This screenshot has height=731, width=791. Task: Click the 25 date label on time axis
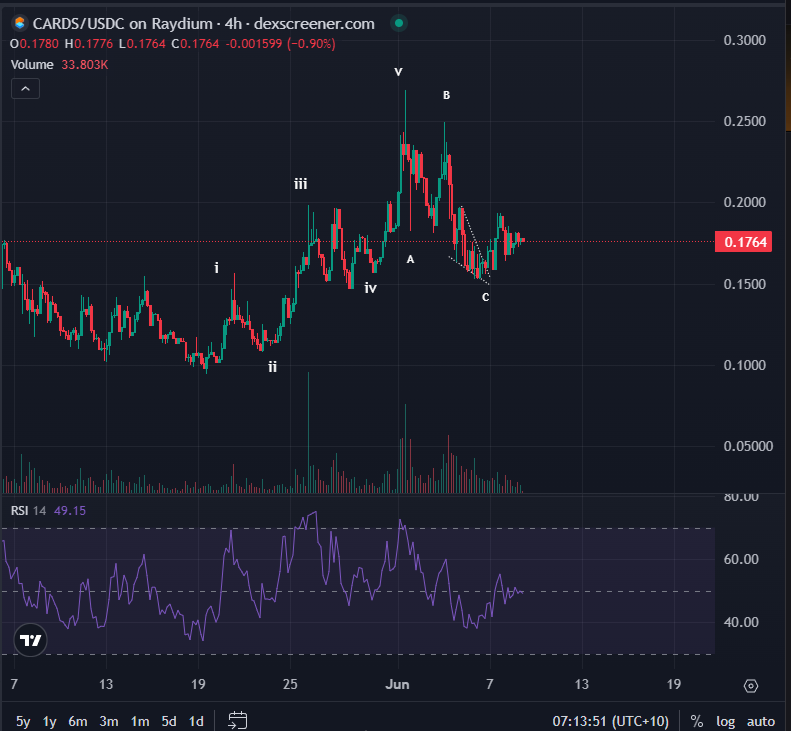pyautogui.click(x=290, y=685)
